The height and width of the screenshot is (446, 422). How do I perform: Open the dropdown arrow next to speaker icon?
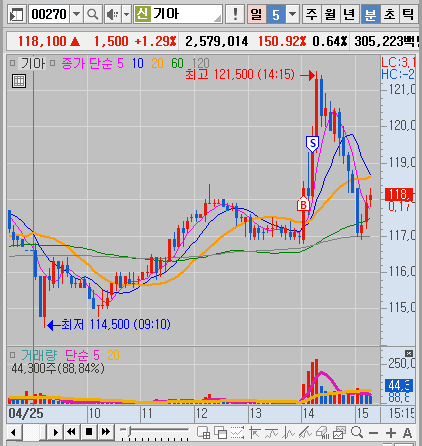pos(126,14)
